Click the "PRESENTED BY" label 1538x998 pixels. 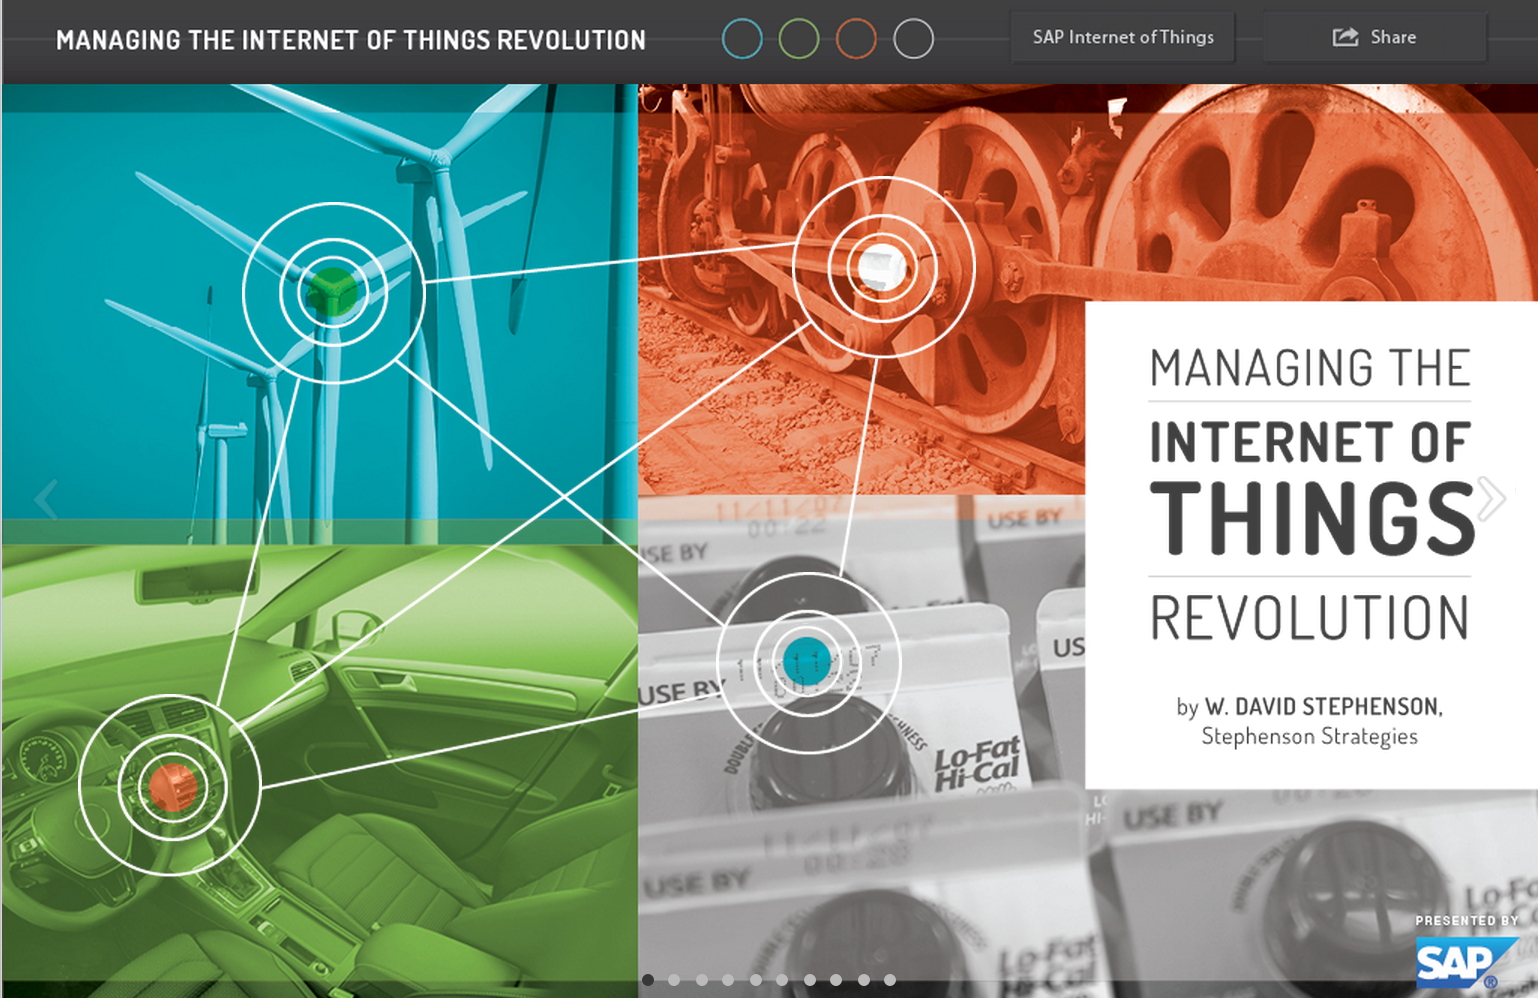1467,920
